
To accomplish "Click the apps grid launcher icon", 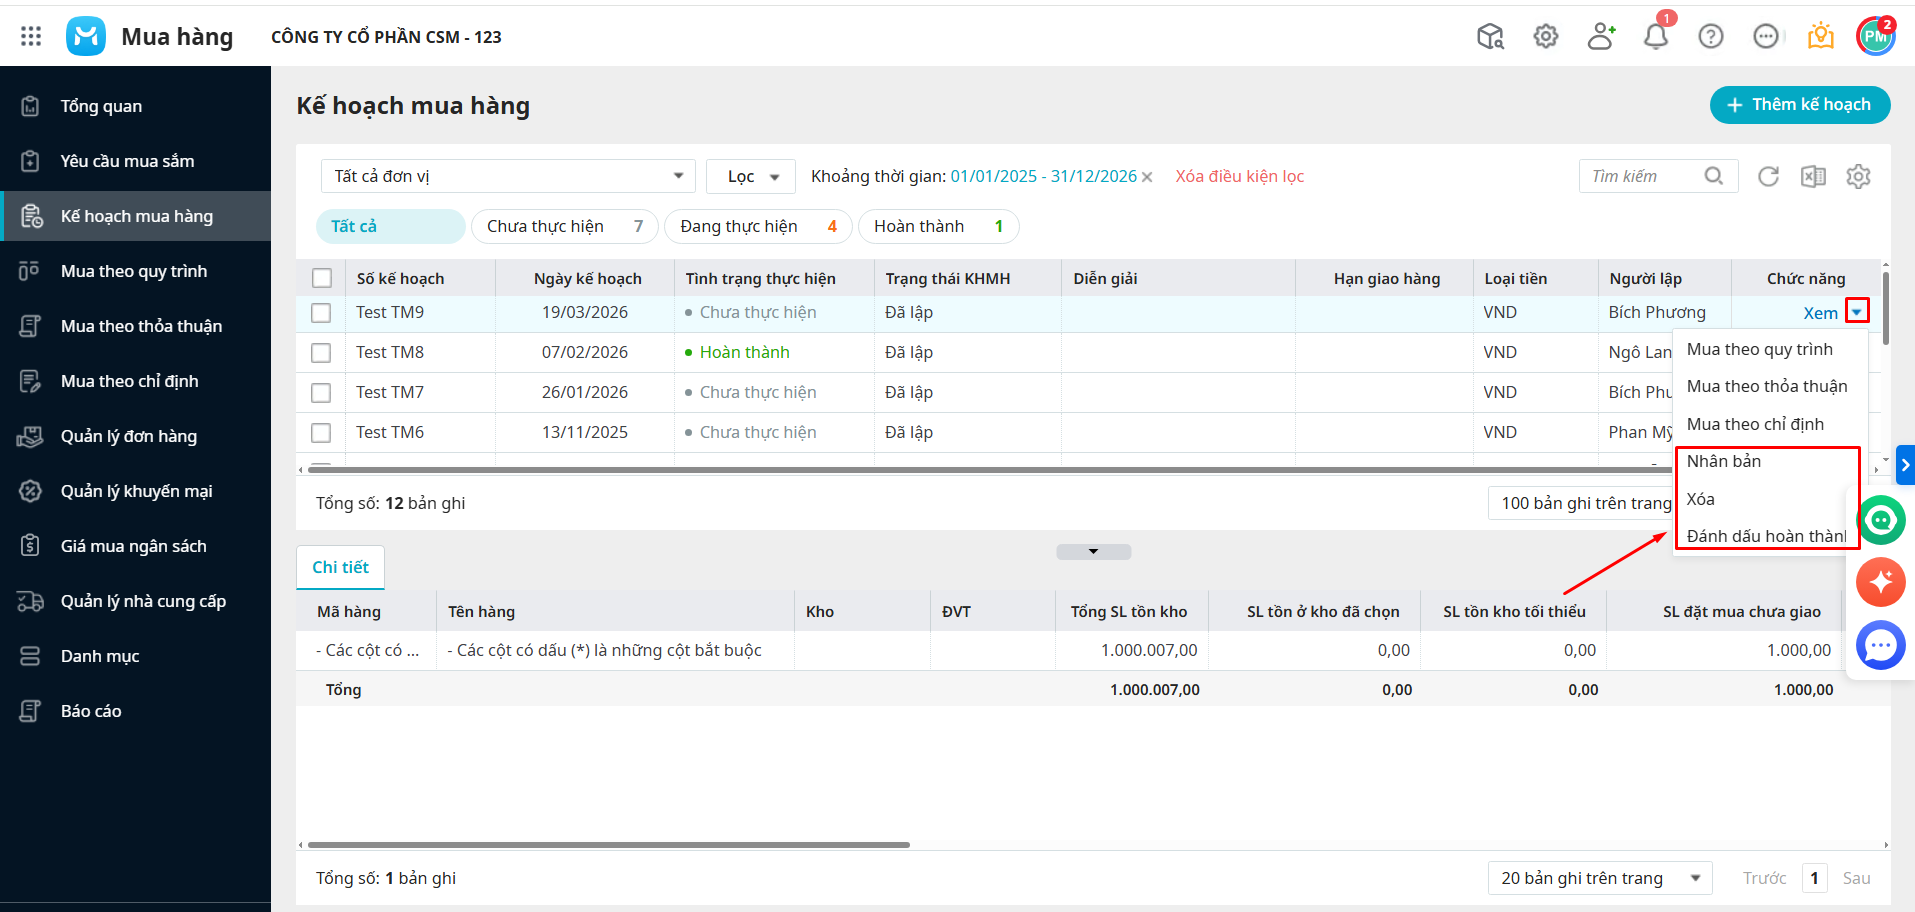I will pyautogui.click(x=31, y=37).
